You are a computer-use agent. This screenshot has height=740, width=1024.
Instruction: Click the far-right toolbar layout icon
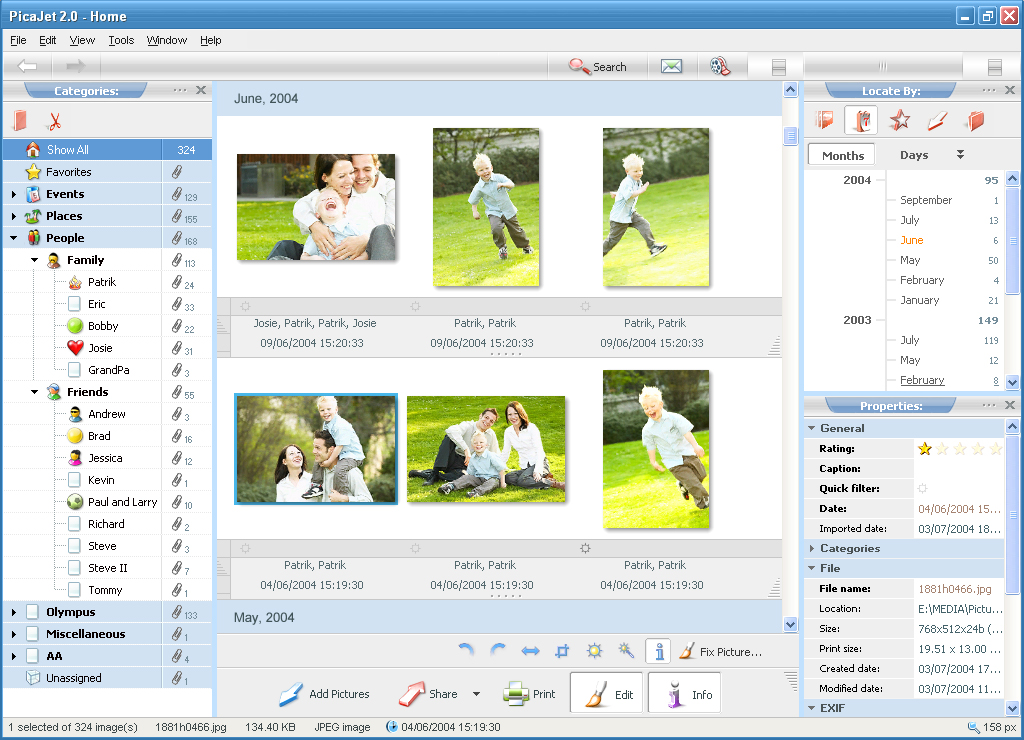click(x=995, y=67)
